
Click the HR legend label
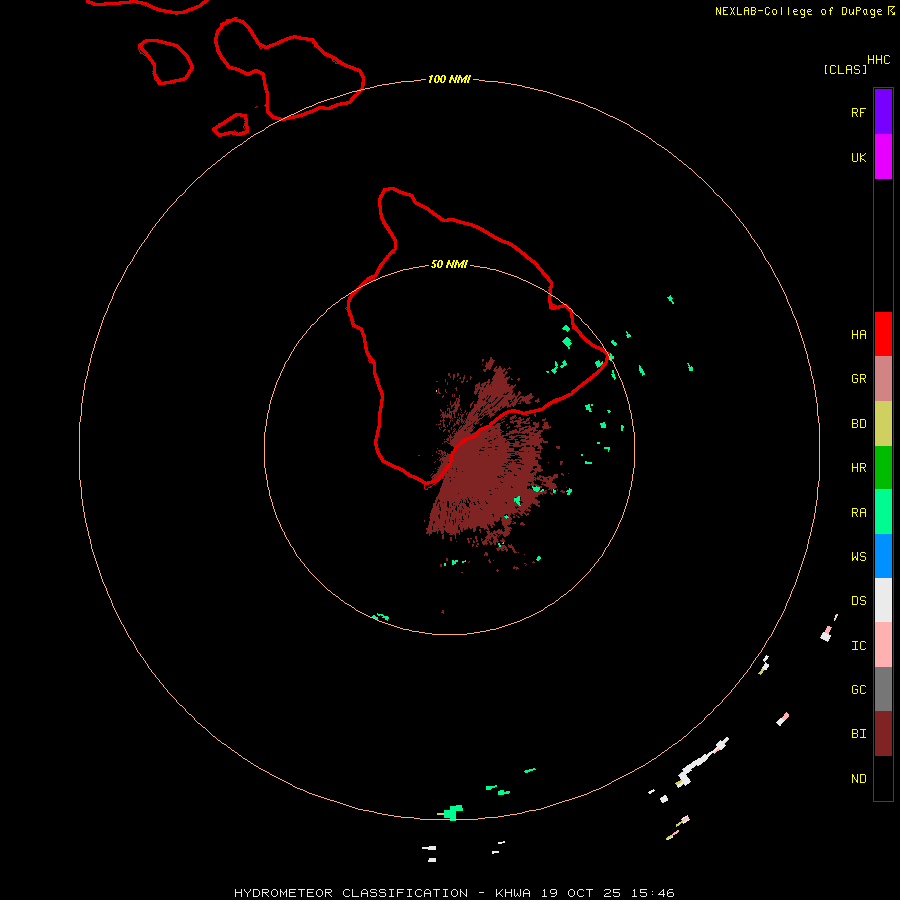858,468
